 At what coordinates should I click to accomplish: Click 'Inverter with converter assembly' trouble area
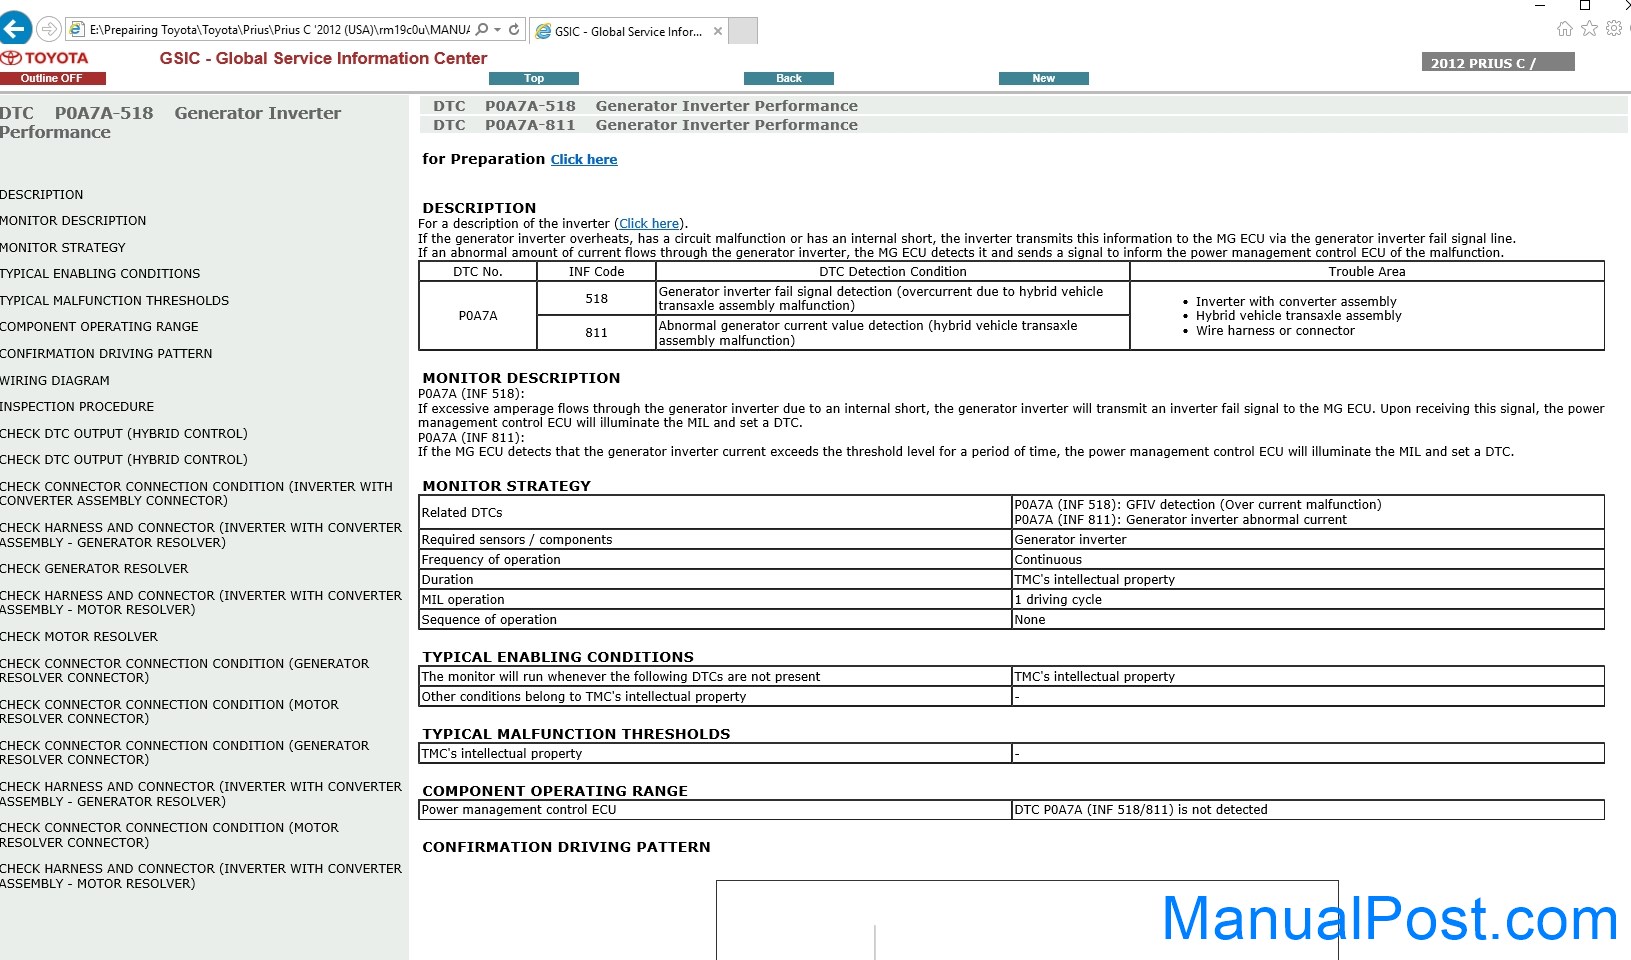[x=1296, y=302]
